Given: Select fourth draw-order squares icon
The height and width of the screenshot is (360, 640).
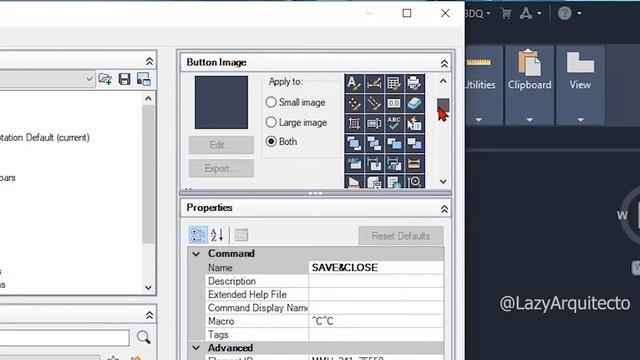Looking at the screenshot, I should click(x=414, y=143).
